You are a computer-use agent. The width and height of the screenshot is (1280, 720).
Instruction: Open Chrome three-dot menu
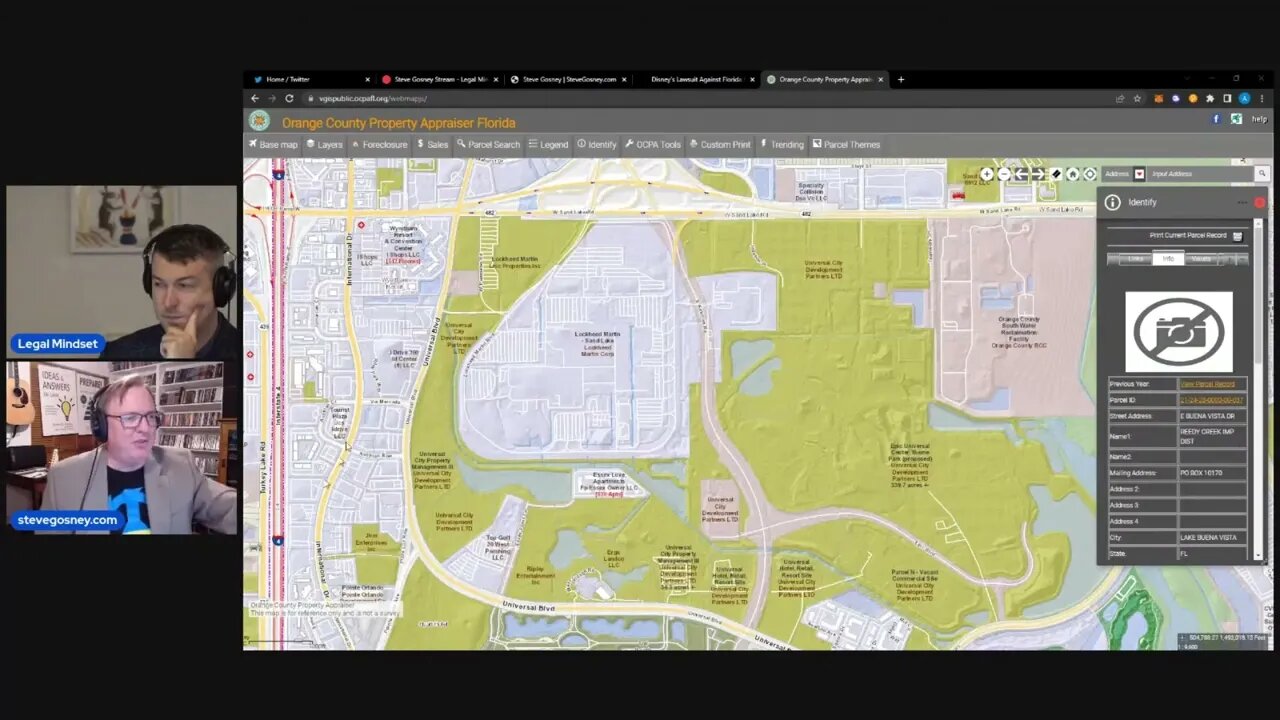1261,99
